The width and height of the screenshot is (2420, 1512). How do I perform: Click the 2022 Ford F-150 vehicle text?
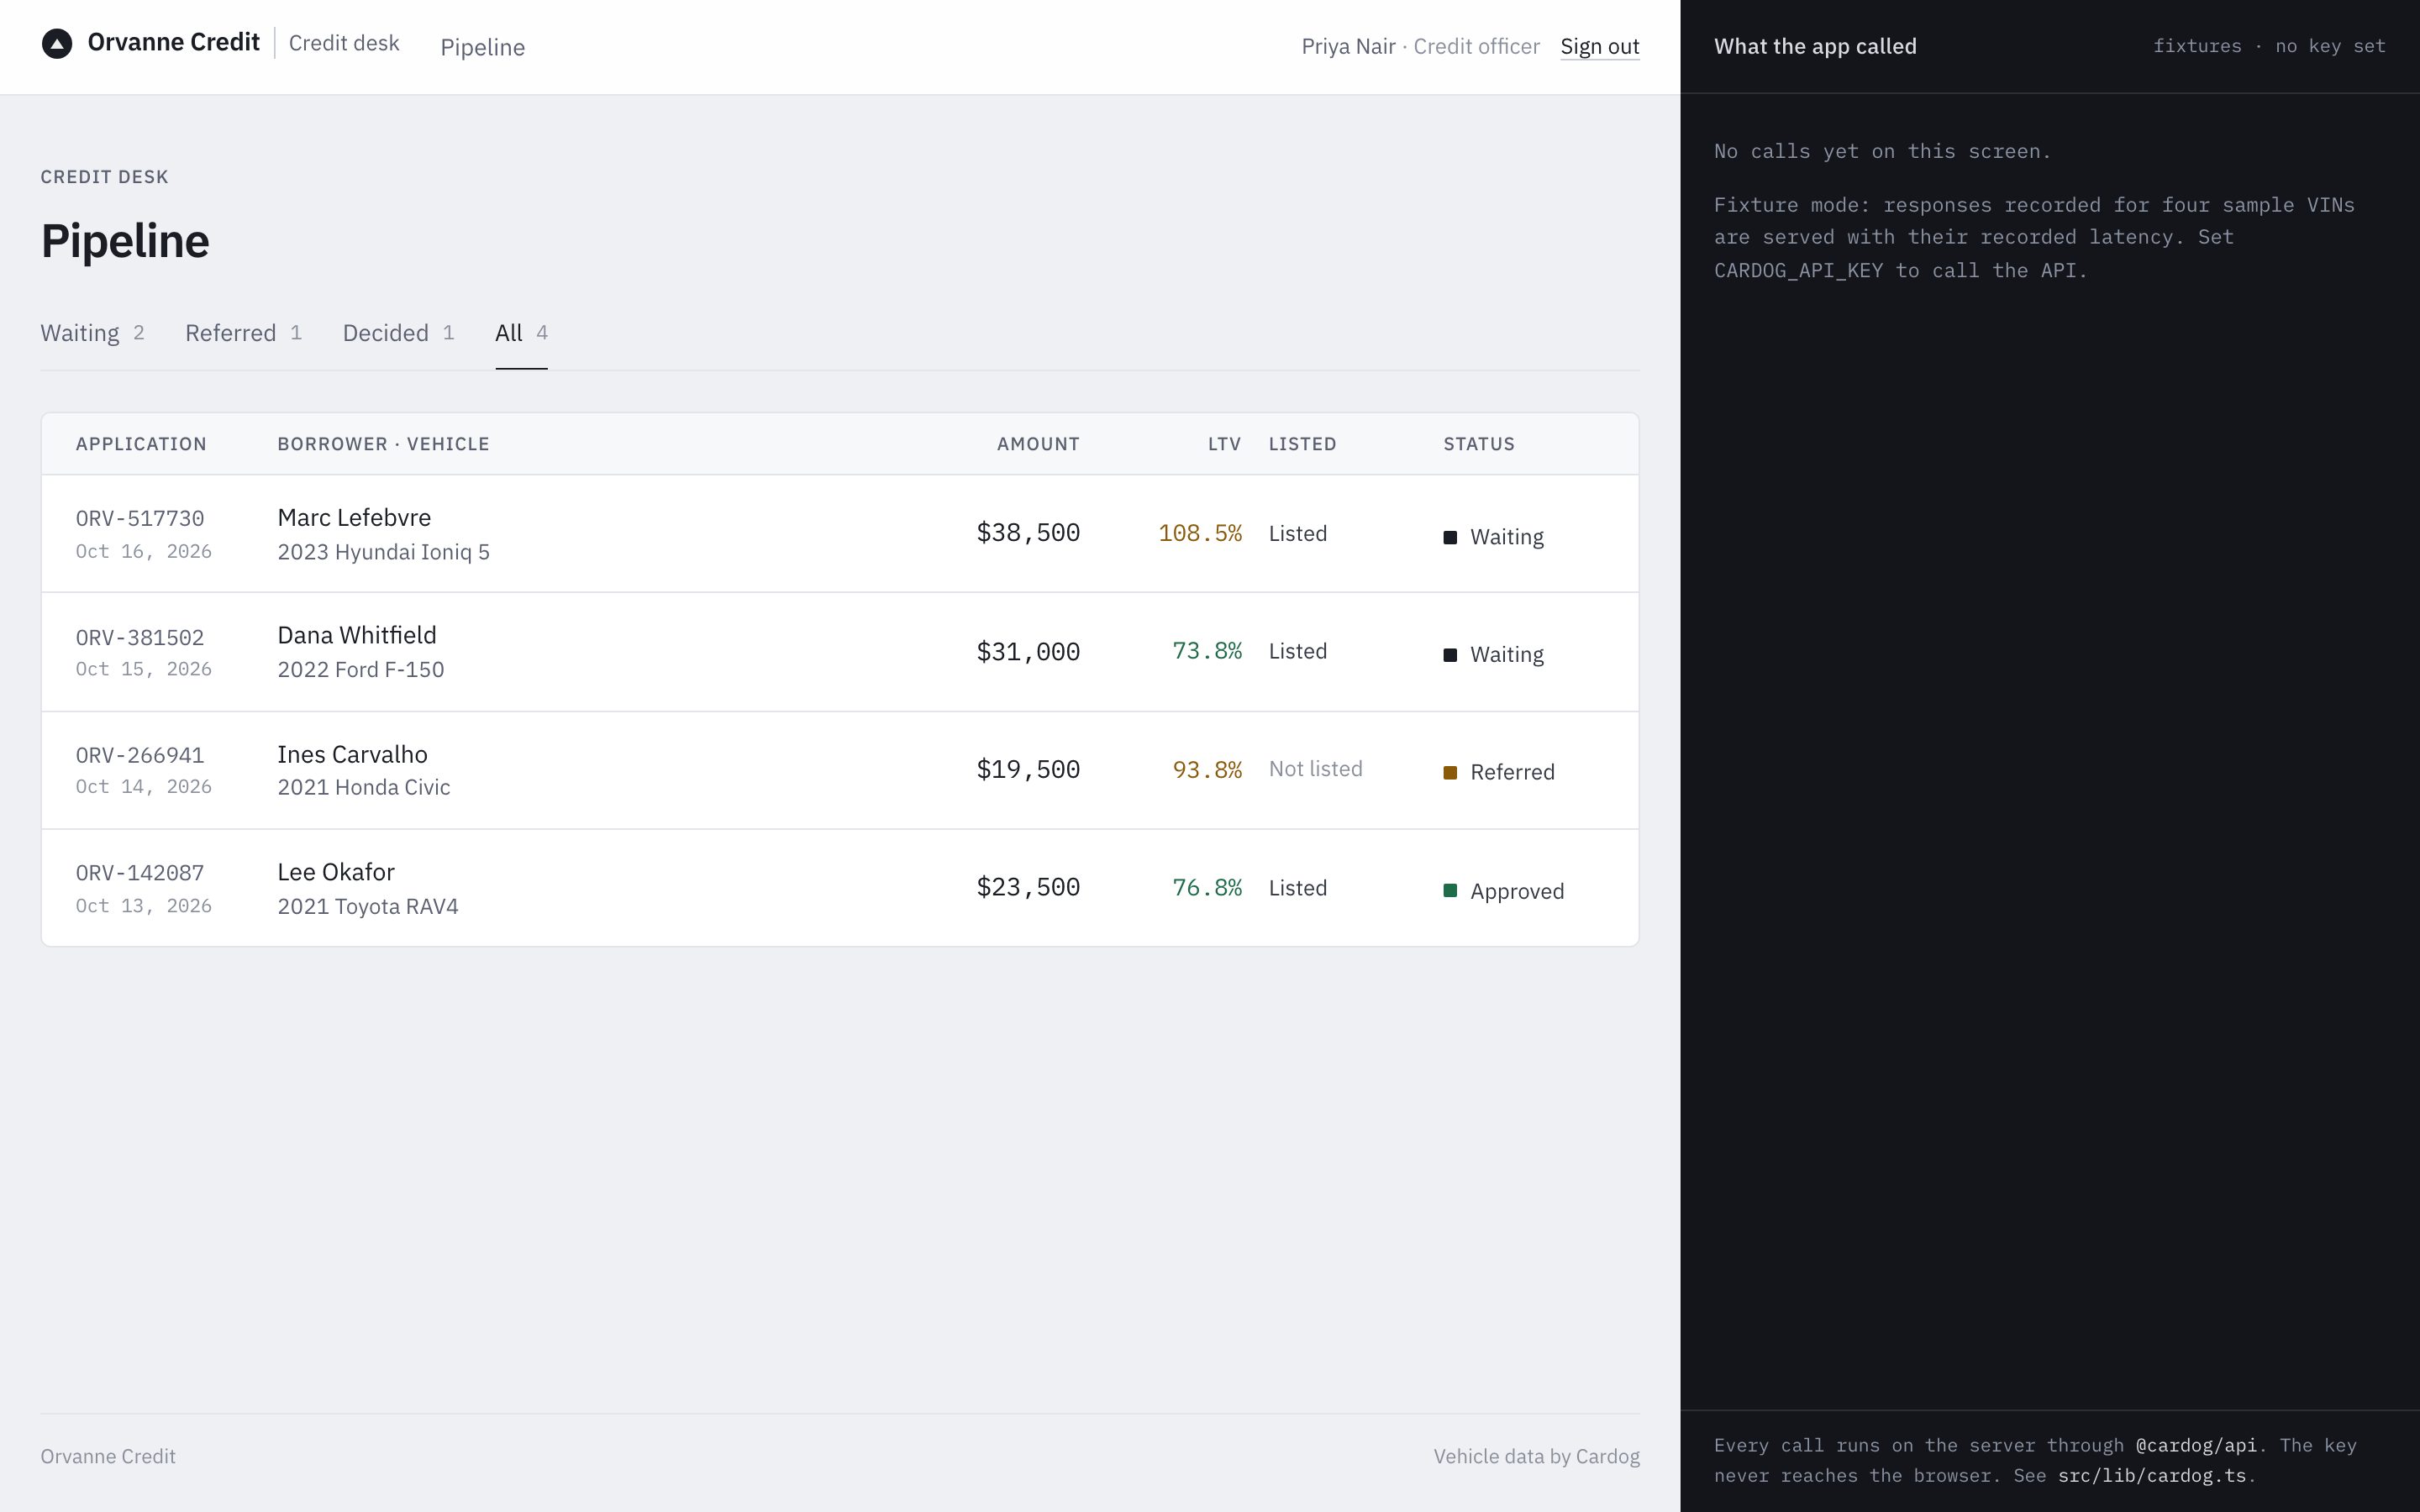coord(360,669)
